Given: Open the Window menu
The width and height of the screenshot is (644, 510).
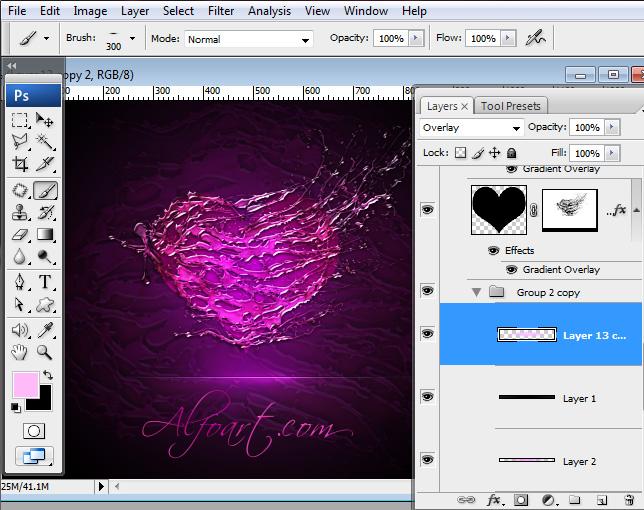Looking at the screenshot, I should click(x=366, y=11).
